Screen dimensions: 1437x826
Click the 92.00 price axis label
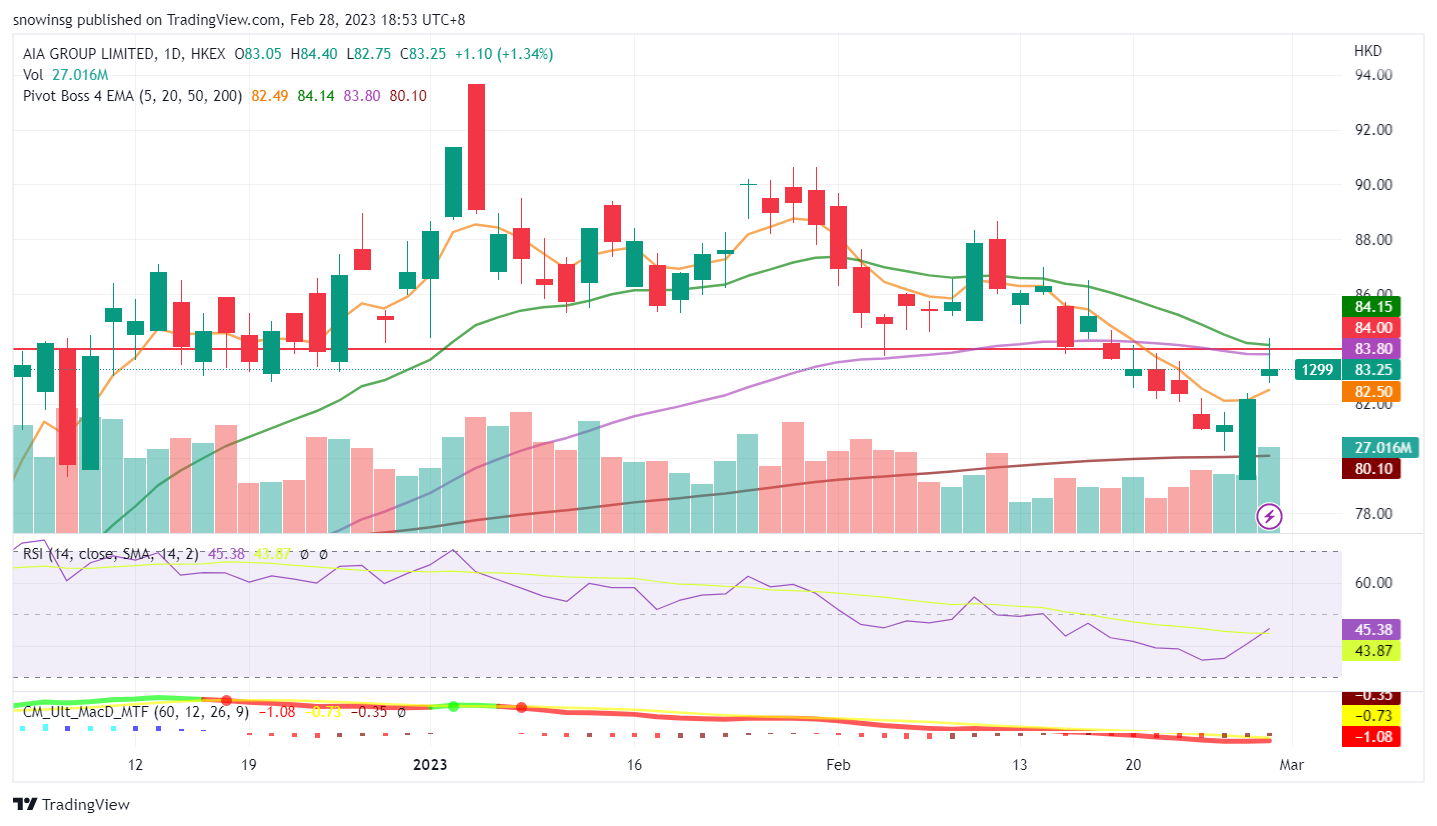1373,130
